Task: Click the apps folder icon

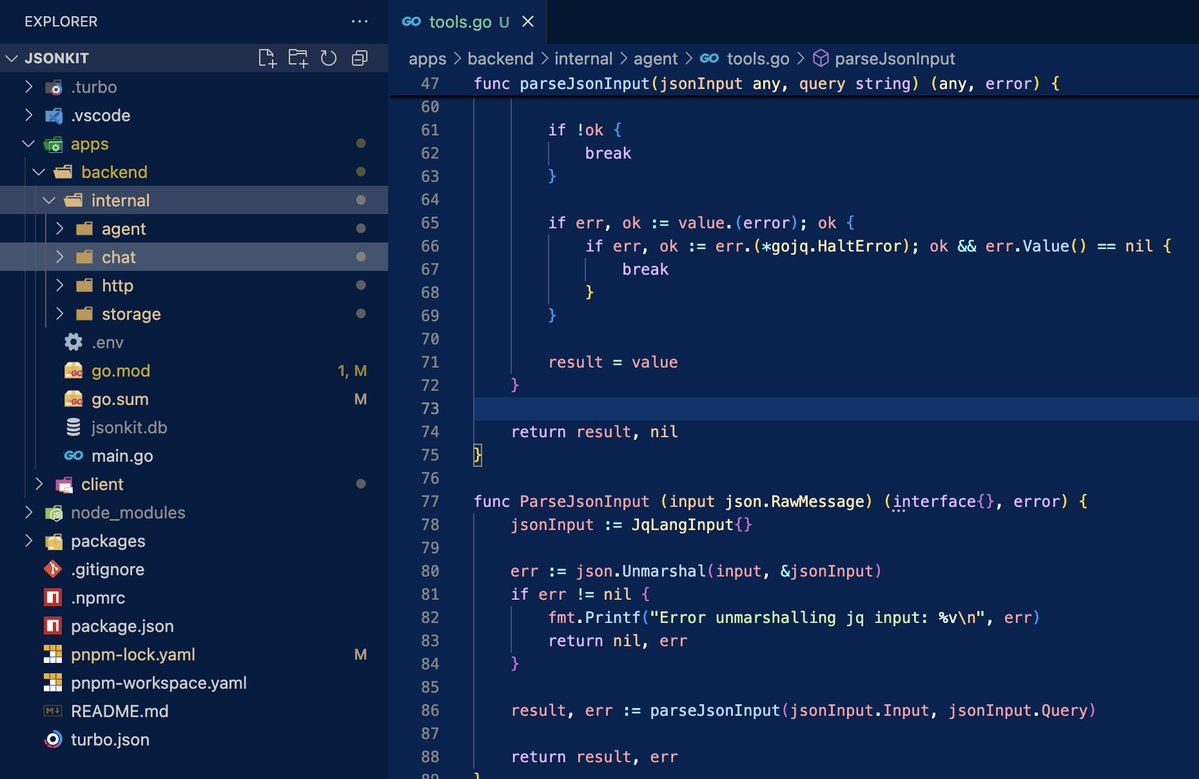Action: pos(54,144)
